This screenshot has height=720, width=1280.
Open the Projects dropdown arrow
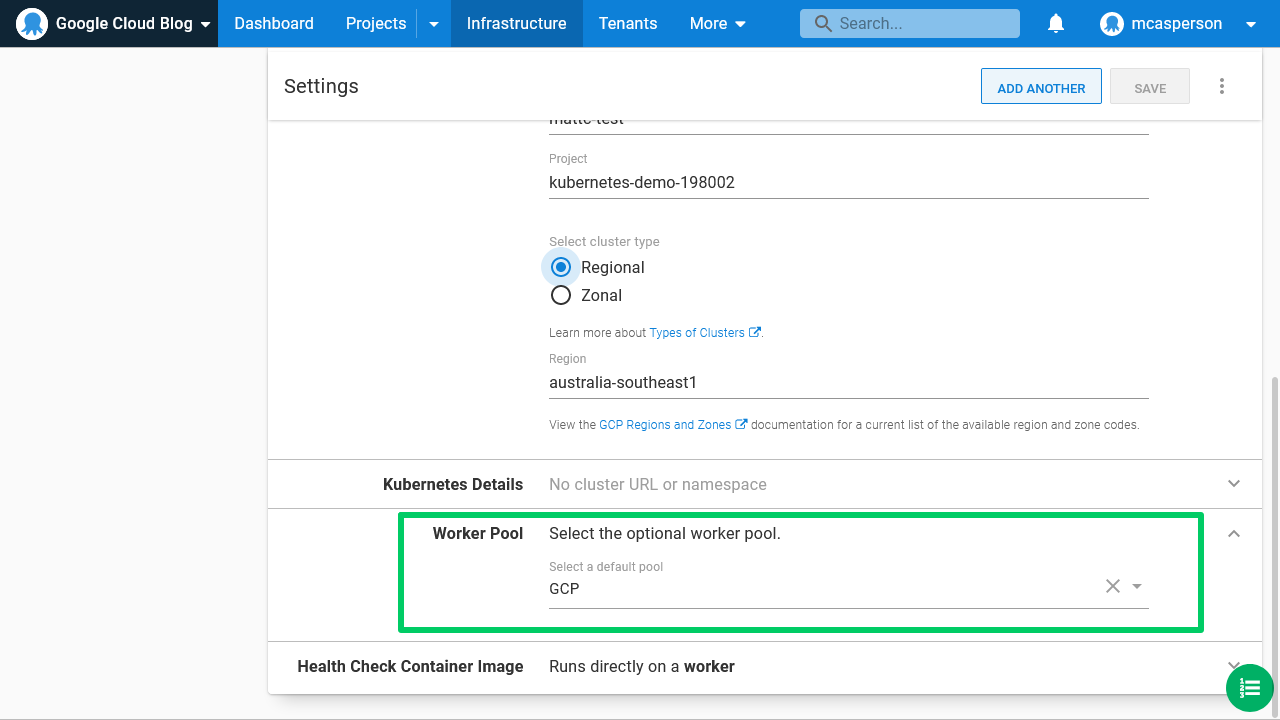coord(433,23)
